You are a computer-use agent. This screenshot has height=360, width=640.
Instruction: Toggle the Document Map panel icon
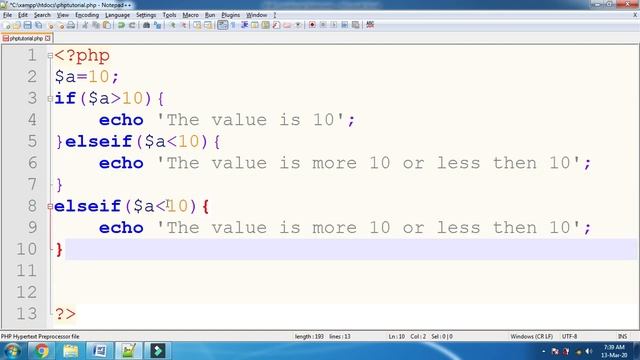(x=265, y=25)
